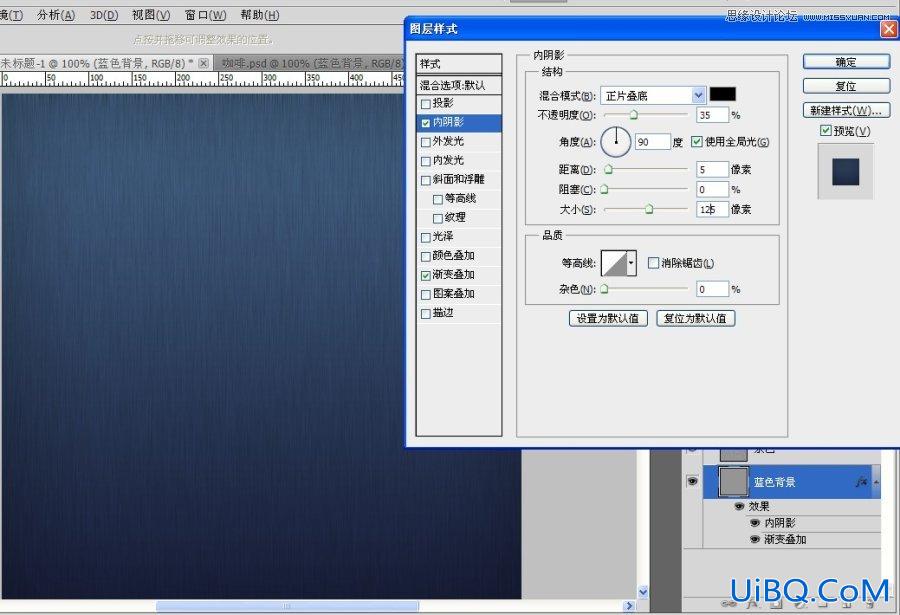The width and height of the screenshot is (900, 615).
Task: Open the 分析(A) menu
Action: (56, 15)
